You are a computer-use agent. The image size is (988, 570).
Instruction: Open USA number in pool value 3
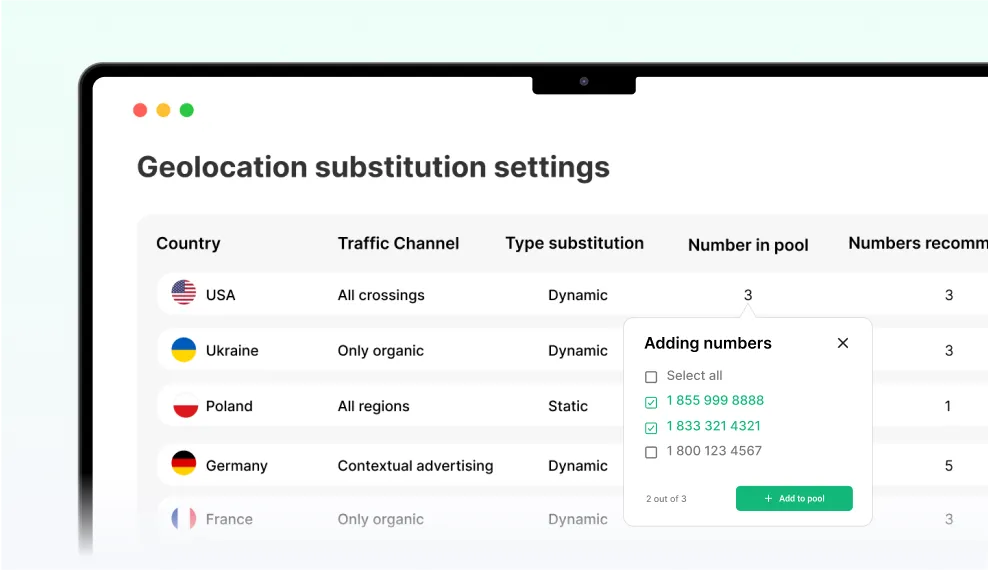click(748, 295)
